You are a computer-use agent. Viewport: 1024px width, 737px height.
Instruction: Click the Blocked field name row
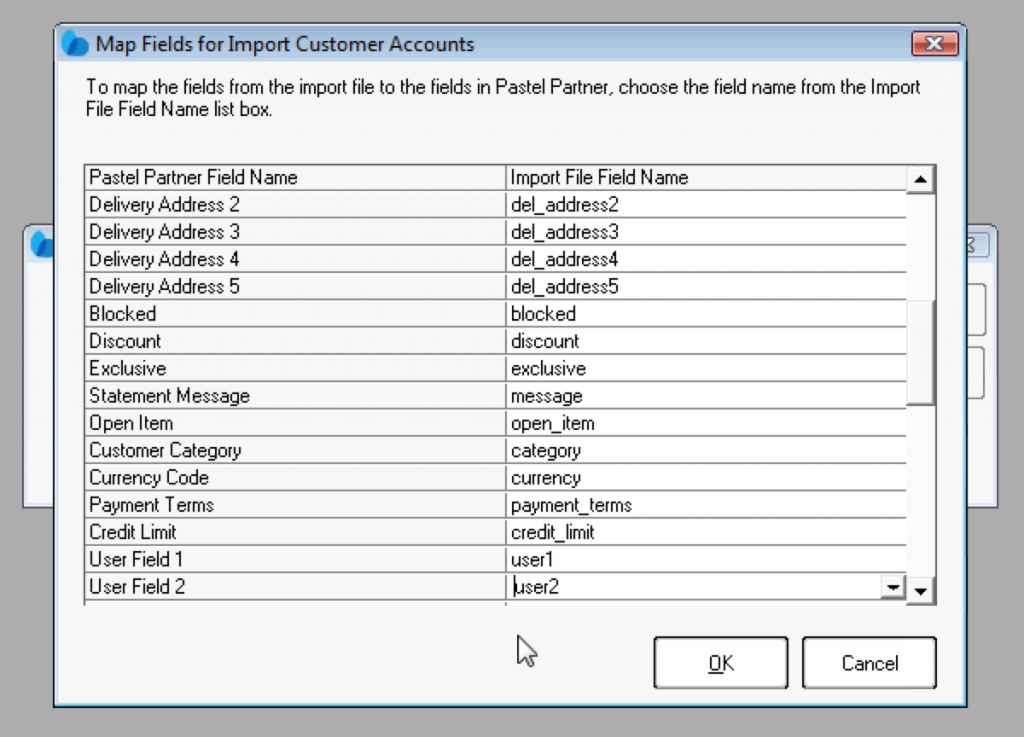(295, 314)
